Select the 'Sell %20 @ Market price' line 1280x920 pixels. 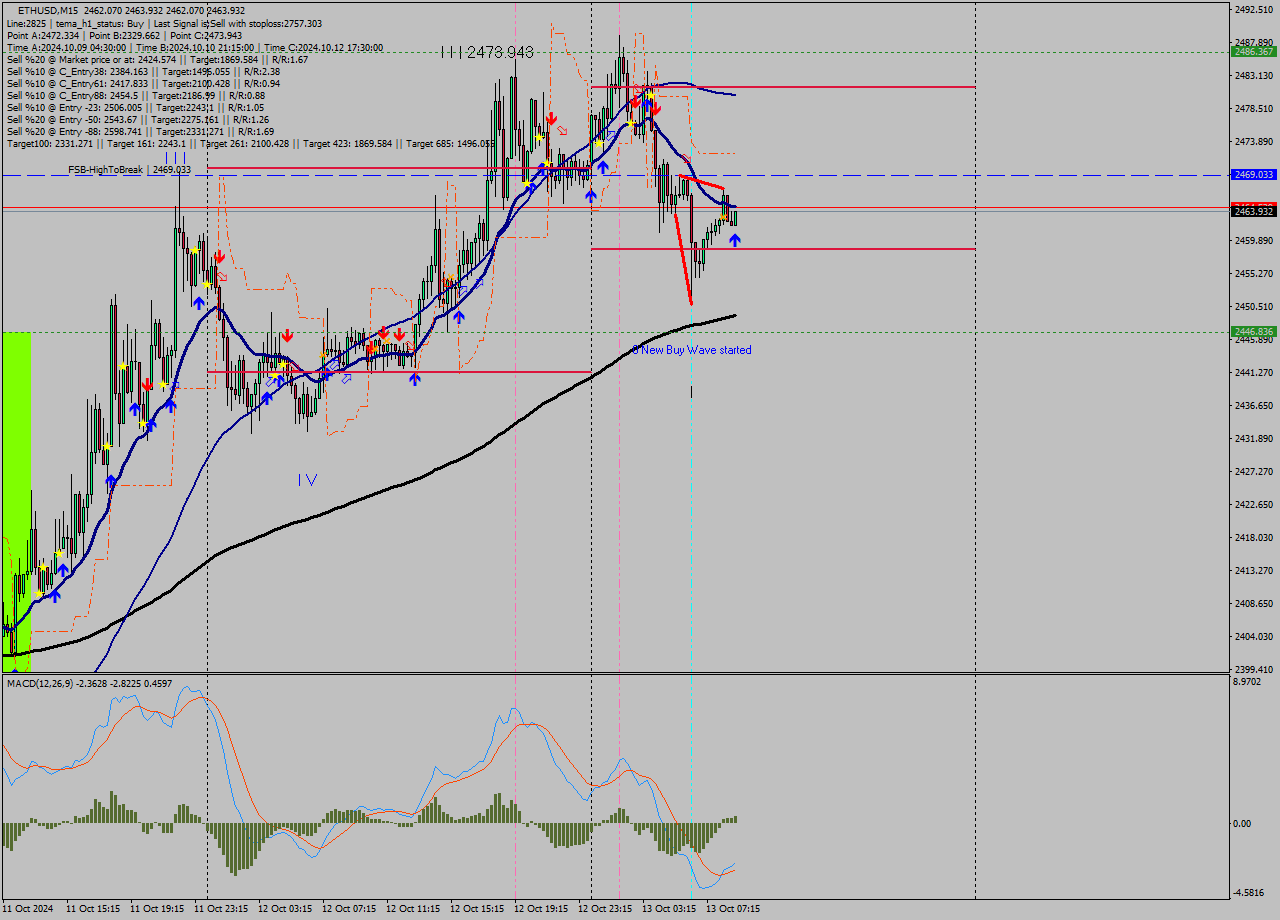(157, 59)
